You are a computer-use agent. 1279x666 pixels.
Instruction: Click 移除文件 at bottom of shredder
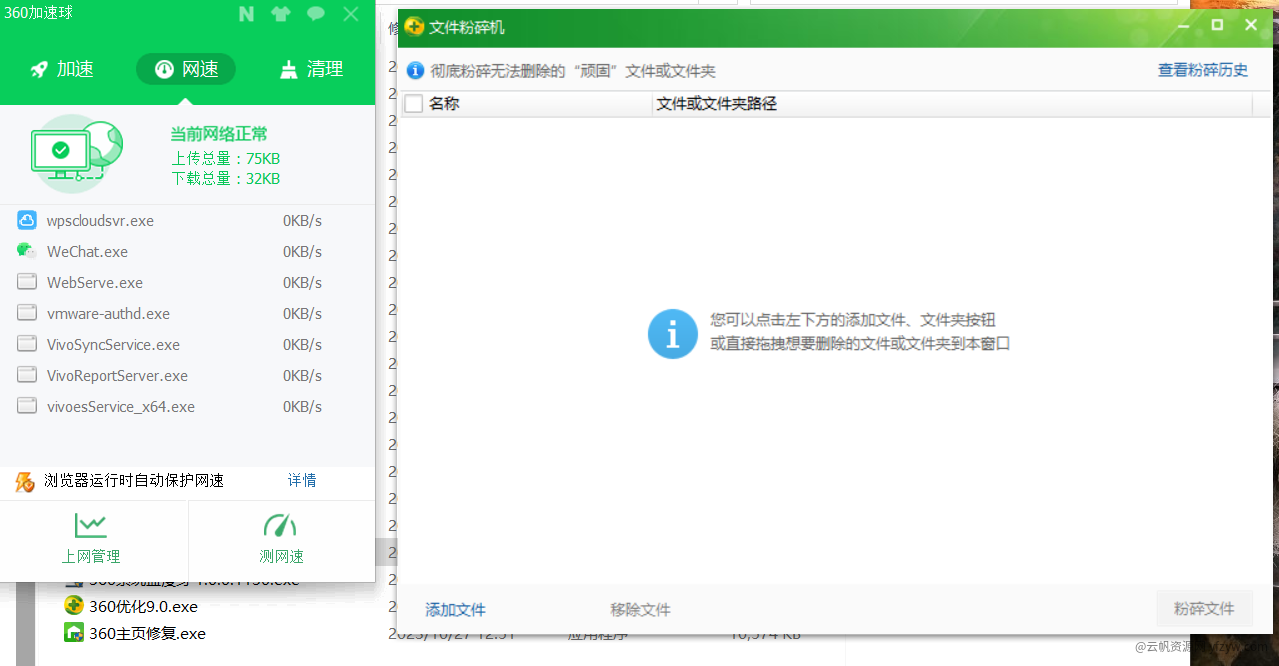(x=640, y=610)
